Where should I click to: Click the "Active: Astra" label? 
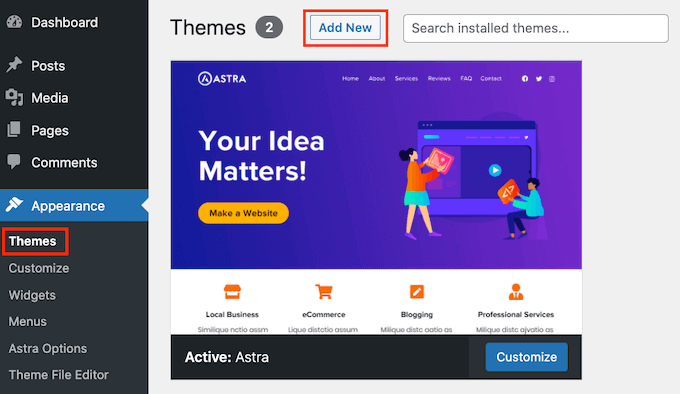(227, 357)
